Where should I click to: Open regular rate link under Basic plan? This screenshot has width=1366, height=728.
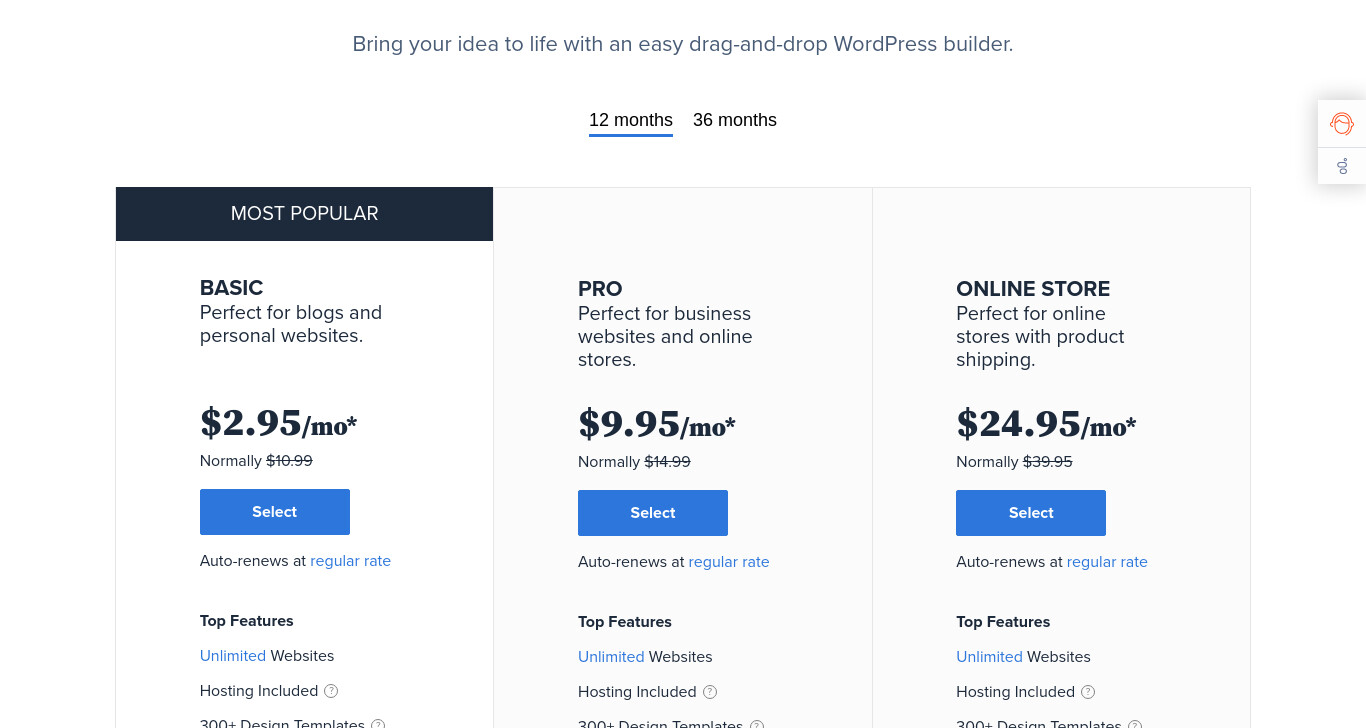(350, 561)
